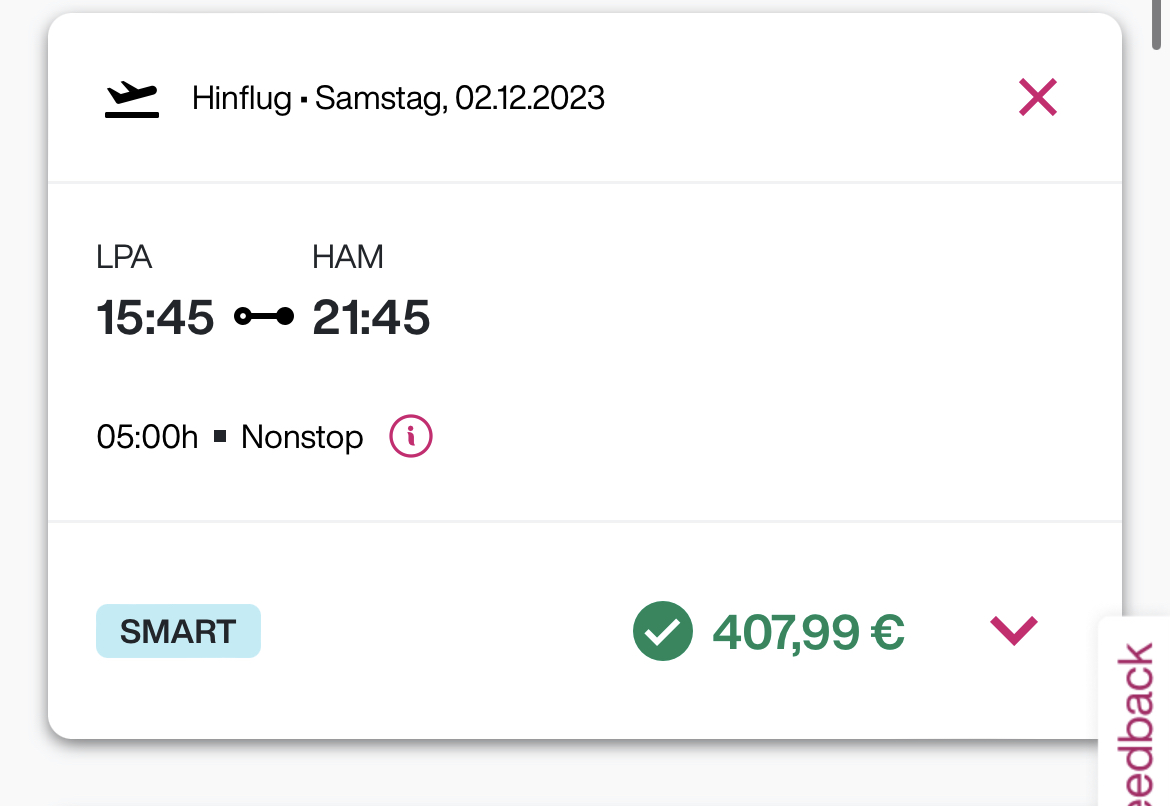Click the 05:00h flight duration
This screenshot has width=1170, height=806.
click(147, 438)
